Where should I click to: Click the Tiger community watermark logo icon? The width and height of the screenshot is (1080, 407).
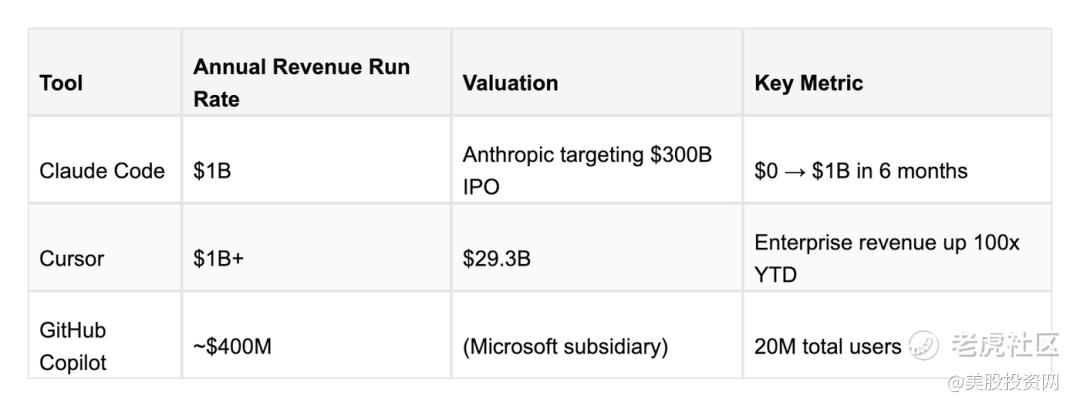[924, 346]
